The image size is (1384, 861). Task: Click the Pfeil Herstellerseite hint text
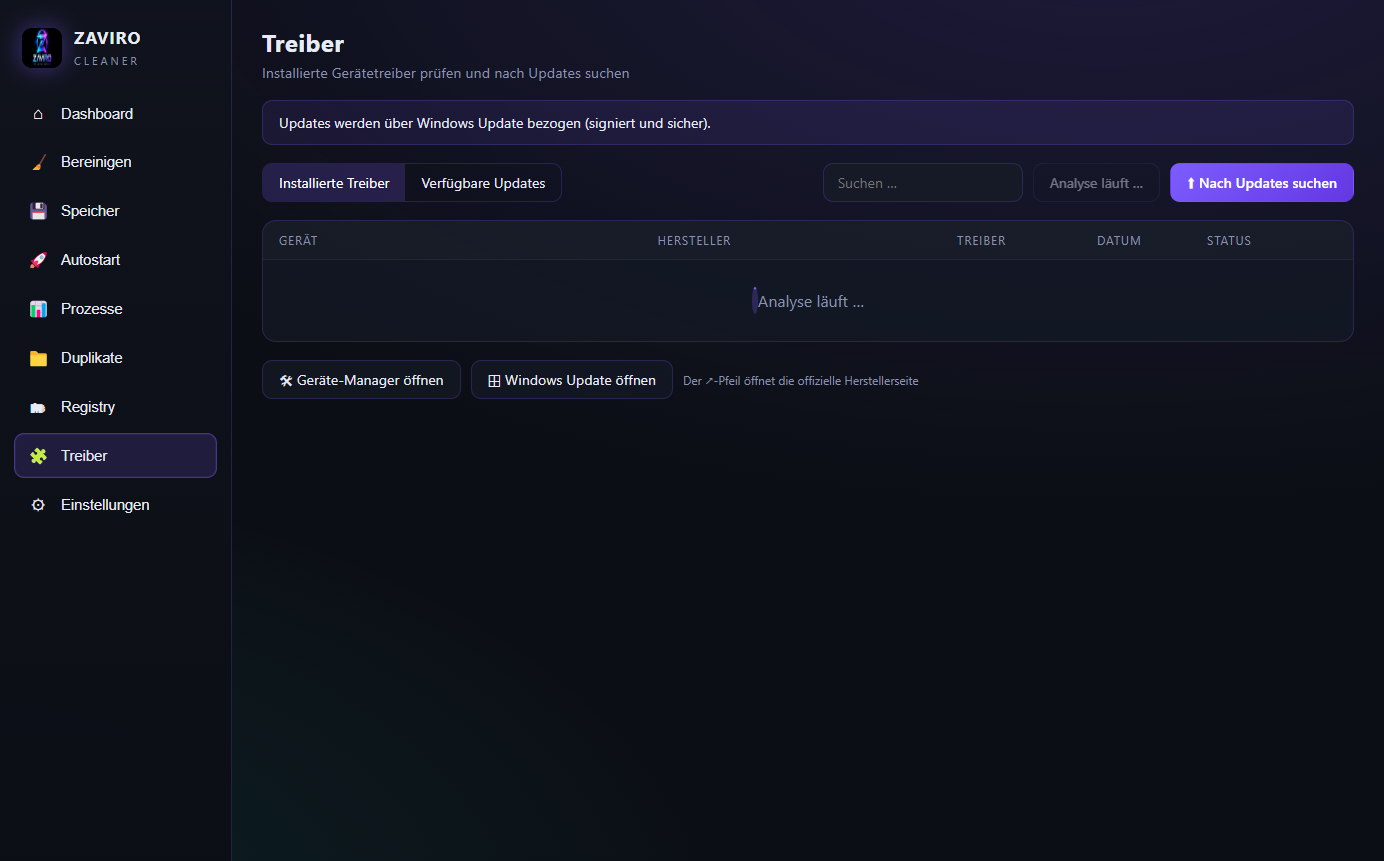tap(801, 381)
